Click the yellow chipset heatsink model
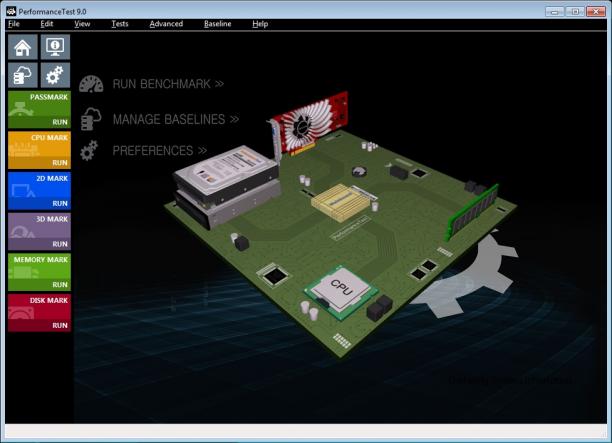612x443 pixels. point(342,202)
